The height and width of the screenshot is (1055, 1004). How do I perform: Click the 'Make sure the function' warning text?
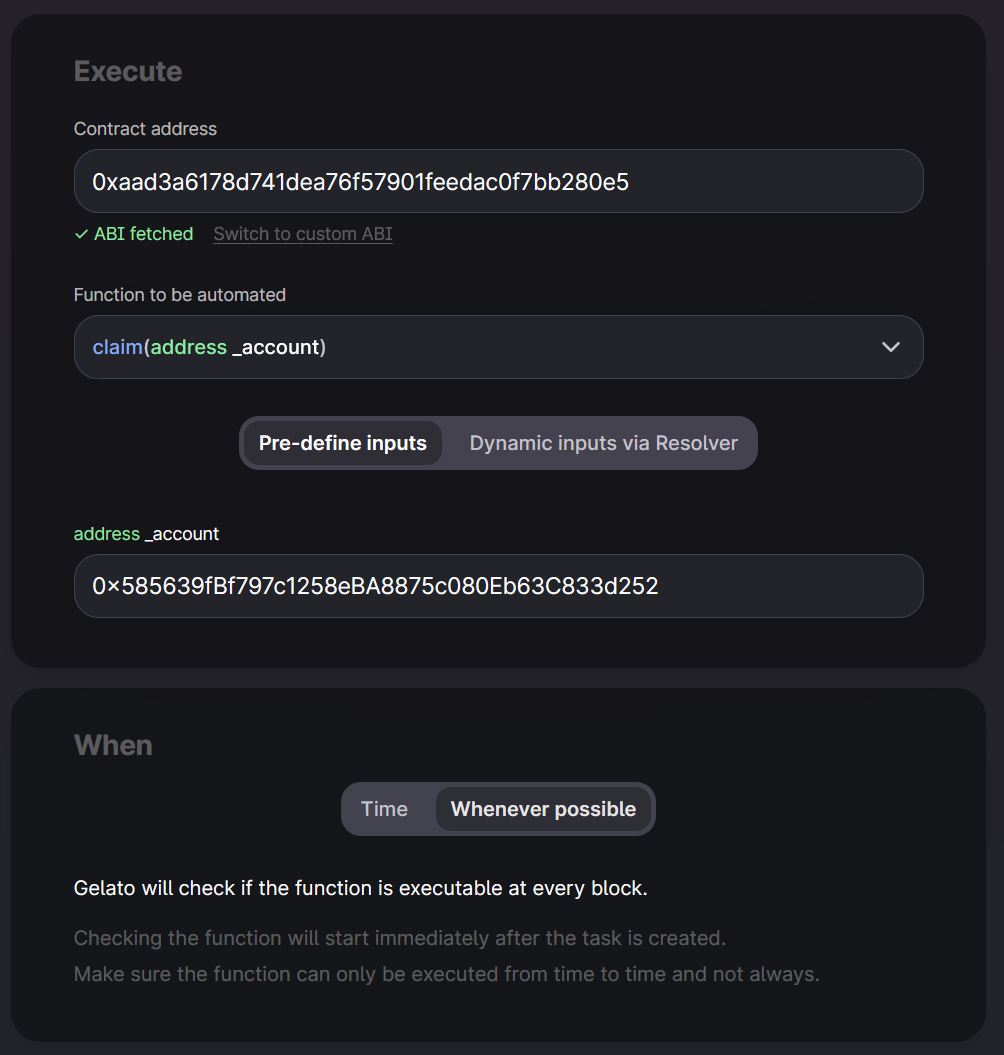(x=446, y=974)
